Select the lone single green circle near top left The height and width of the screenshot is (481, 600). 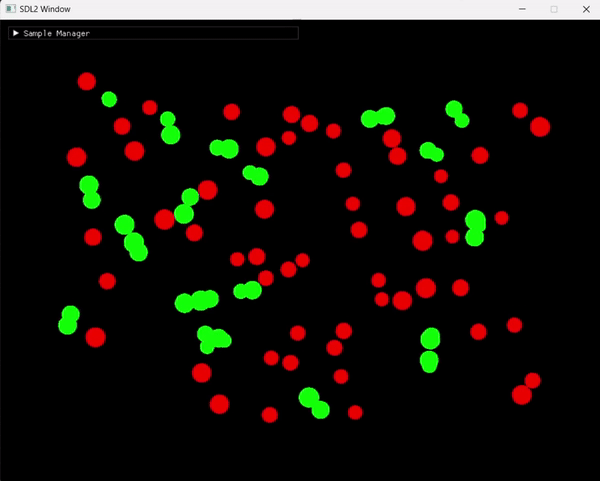pos(109,99)
